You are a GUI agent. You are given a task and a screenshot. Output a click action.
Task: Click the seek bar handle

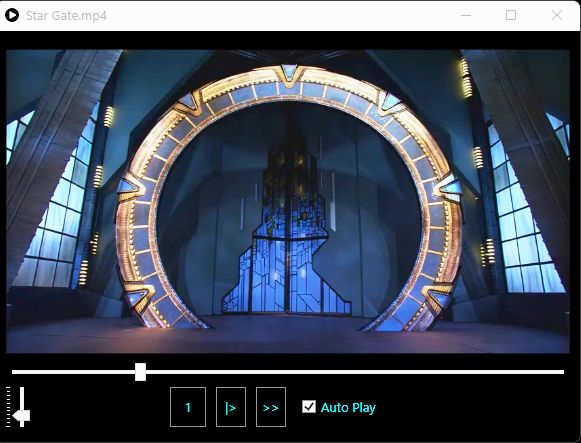coord(140,372)
